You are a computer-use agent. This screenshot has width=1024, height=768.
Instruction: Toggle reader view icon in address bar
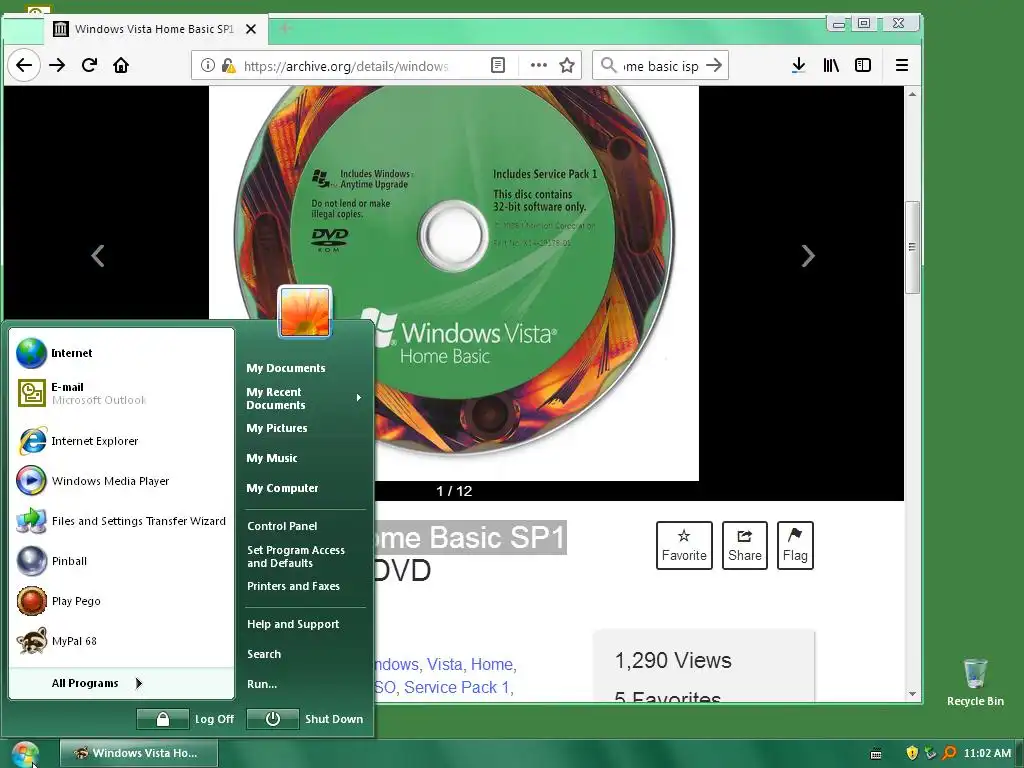pos(498,65)
